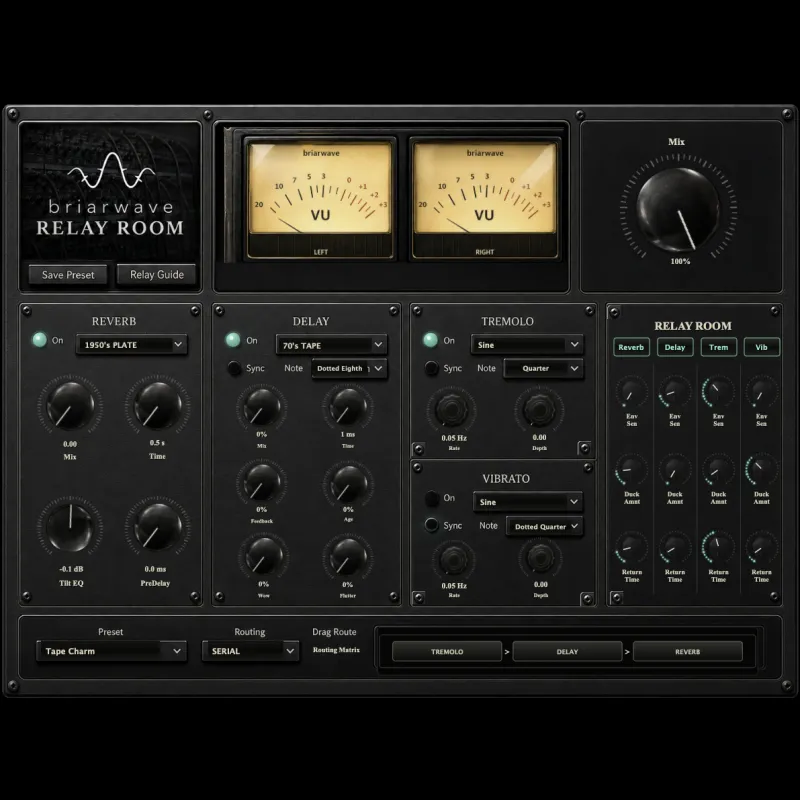Click the Reverb Tilt EQ knob

click(x=70, y=527)
